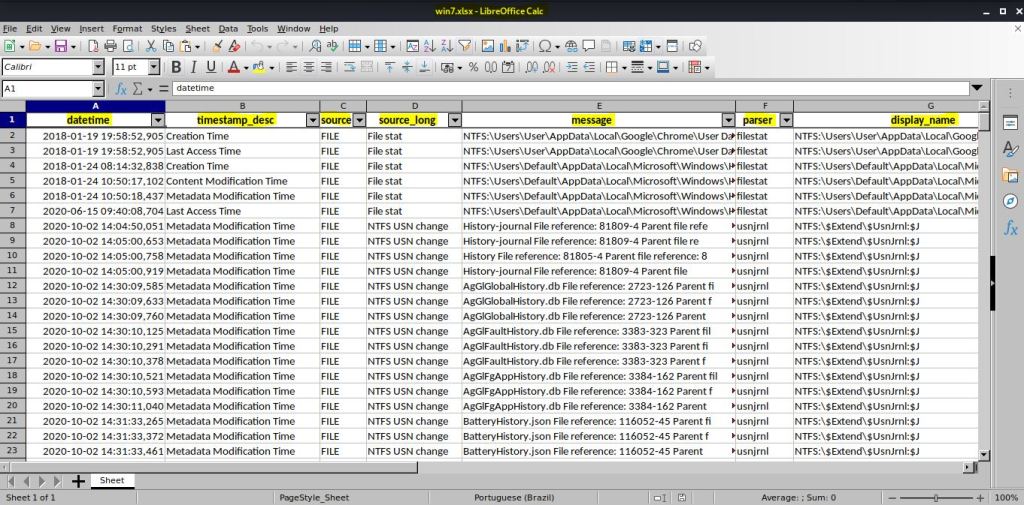Image resolution: width=1024 pixels, height=505 pixels.
Task: Click the Save document icon
Action: [60, 46]
